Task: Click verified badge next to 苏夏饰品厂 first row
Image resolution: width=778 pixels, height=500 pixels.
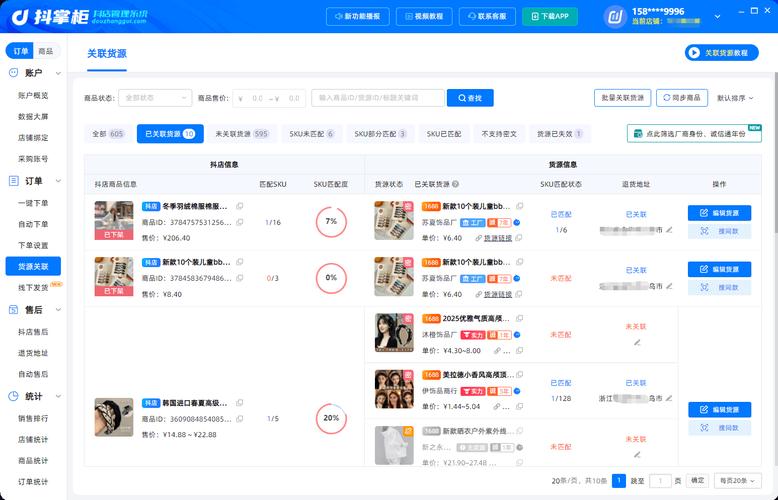Action: 517,223
